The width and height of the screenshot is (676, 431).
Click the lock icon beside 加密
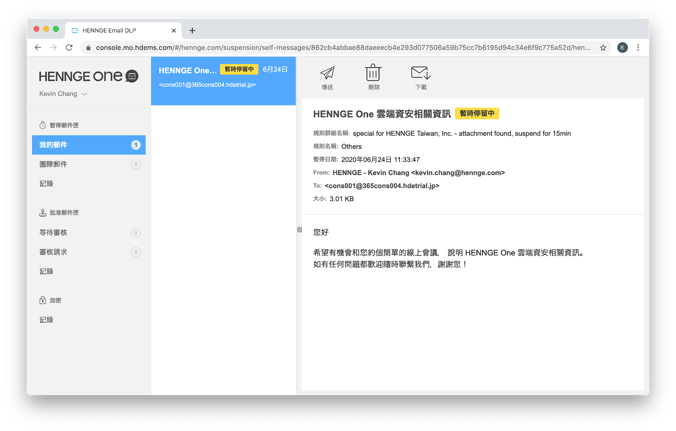click(43, 300)
